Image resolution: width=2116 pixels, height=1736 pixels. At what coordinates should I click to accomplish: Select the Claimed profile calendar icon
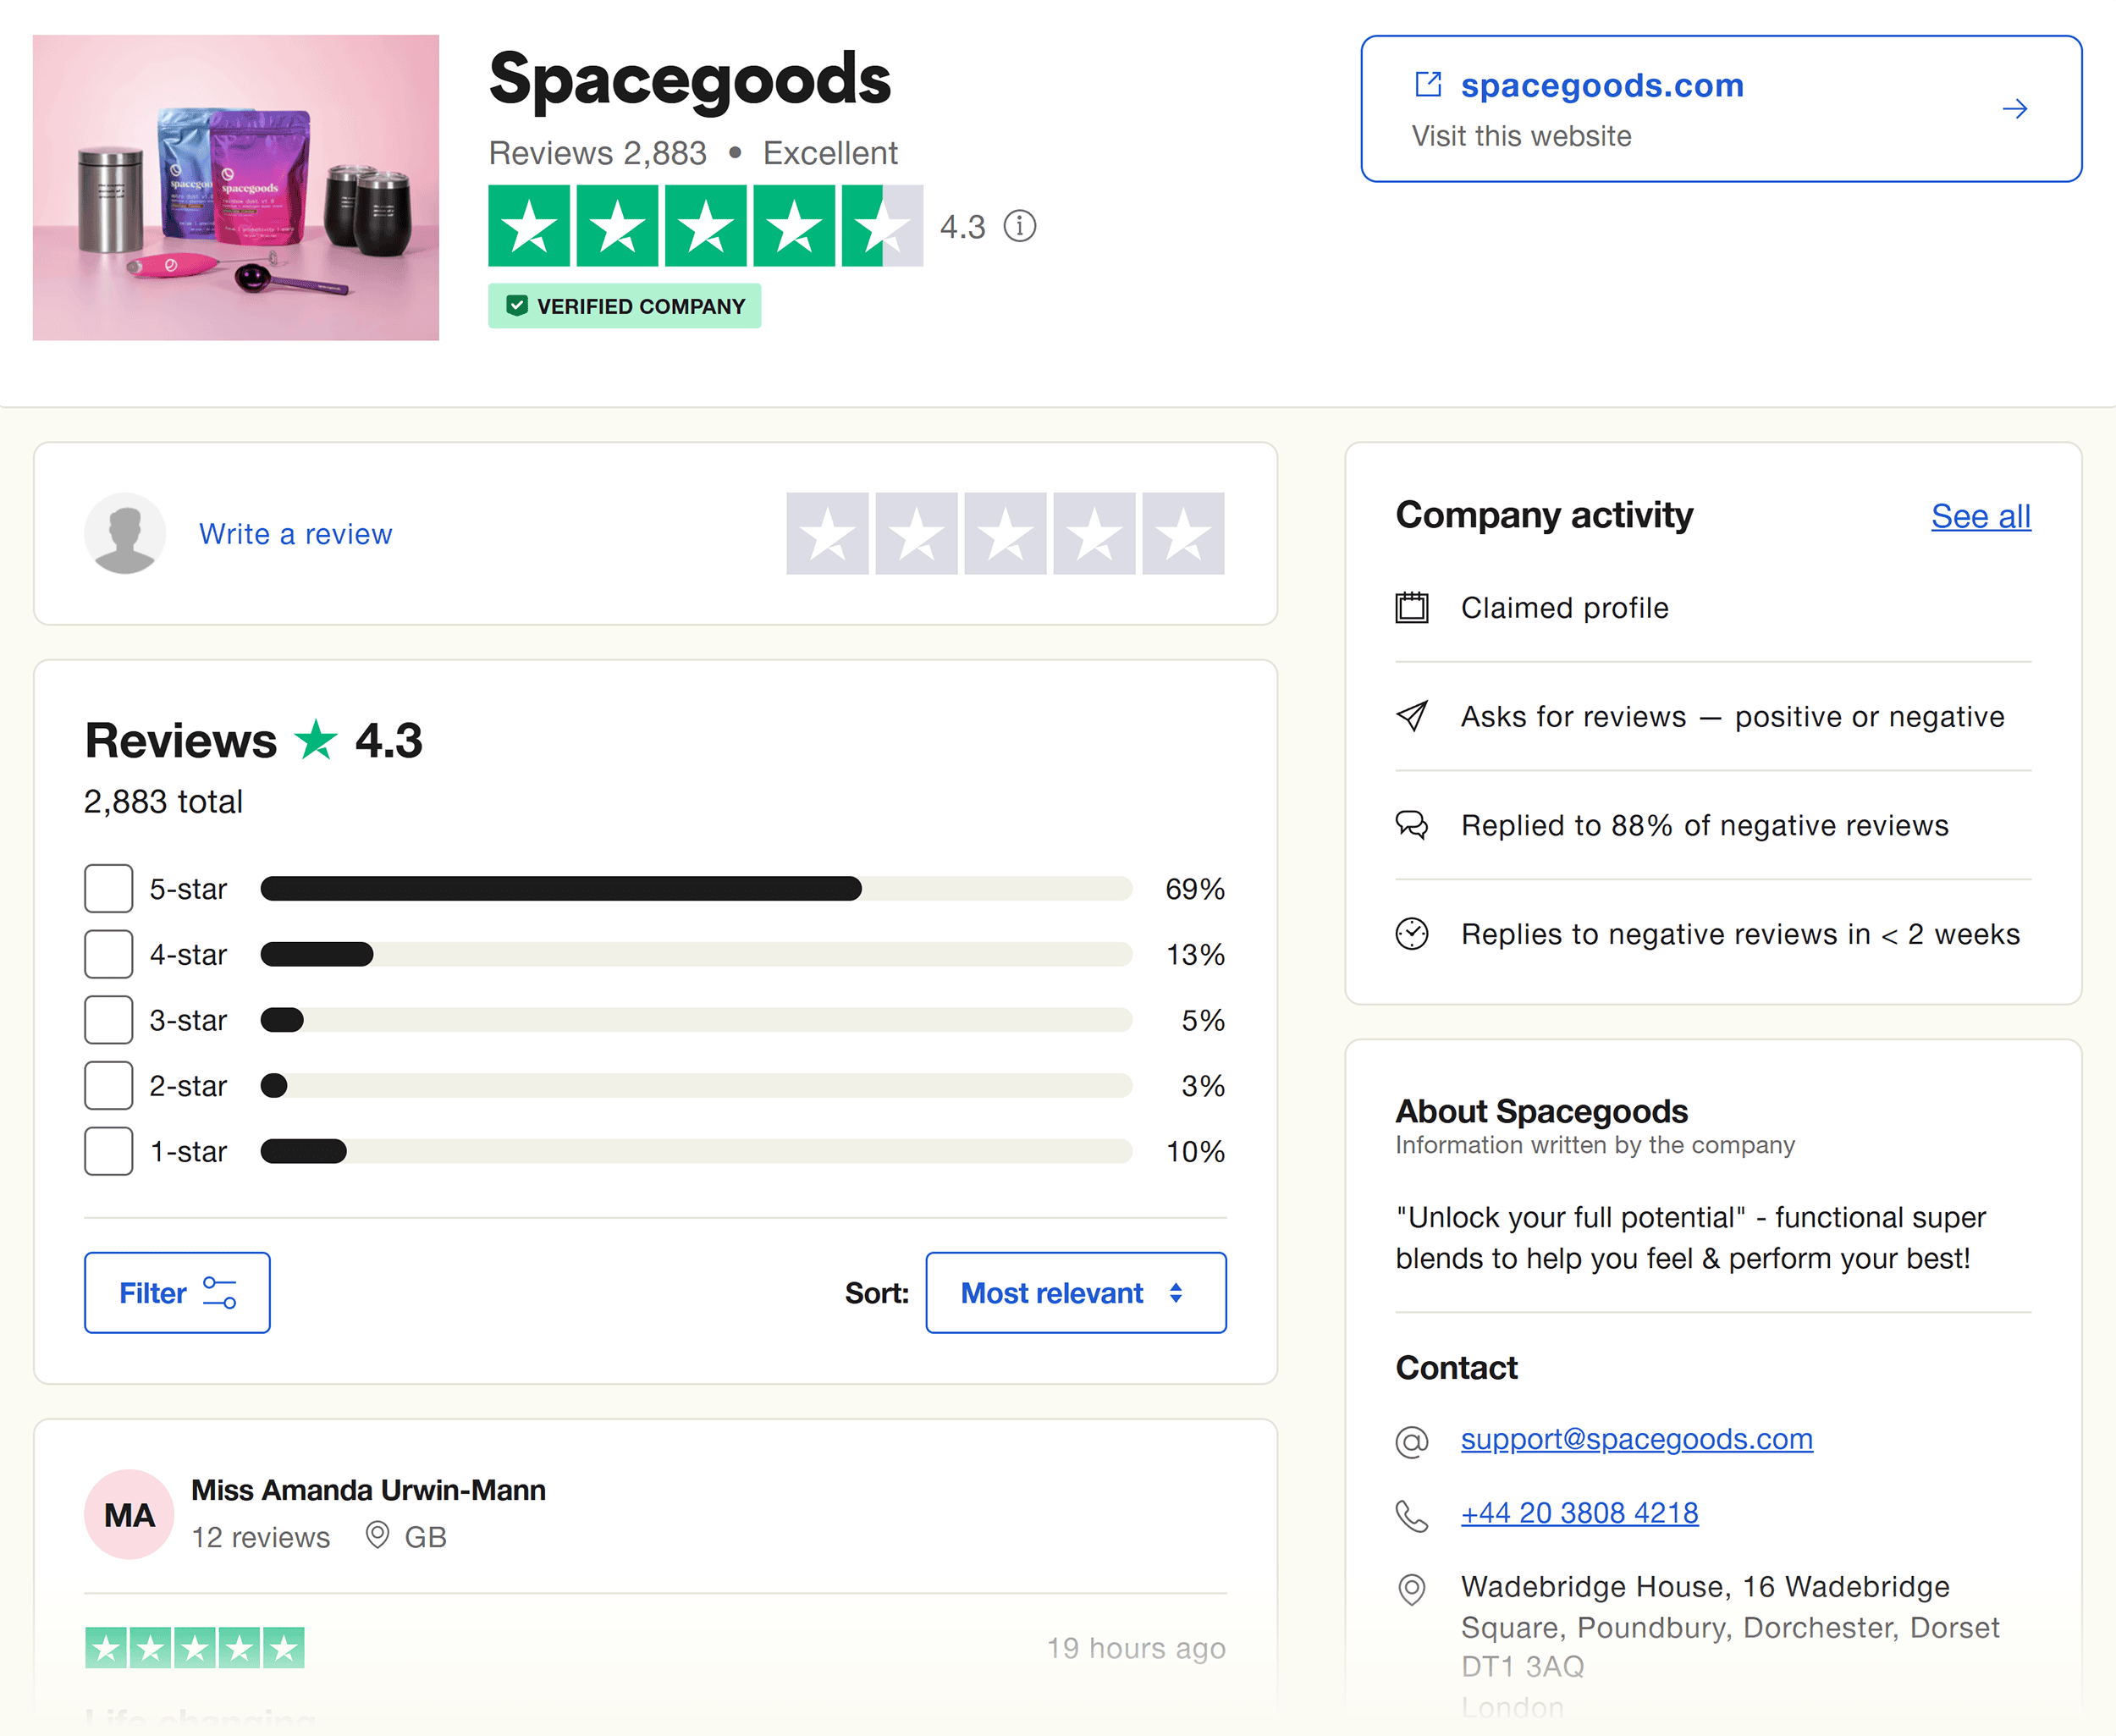click(x=1412, y=607)
